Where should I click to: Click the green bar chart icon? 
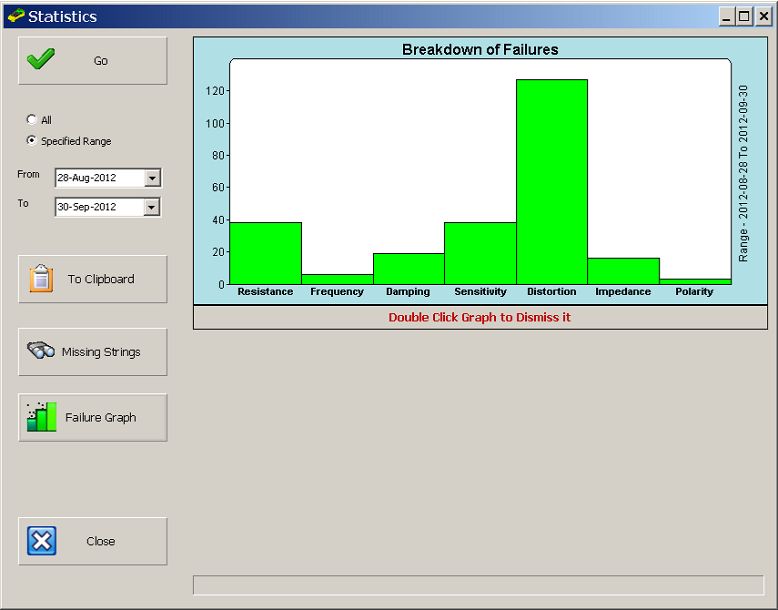tap(41, 416)
